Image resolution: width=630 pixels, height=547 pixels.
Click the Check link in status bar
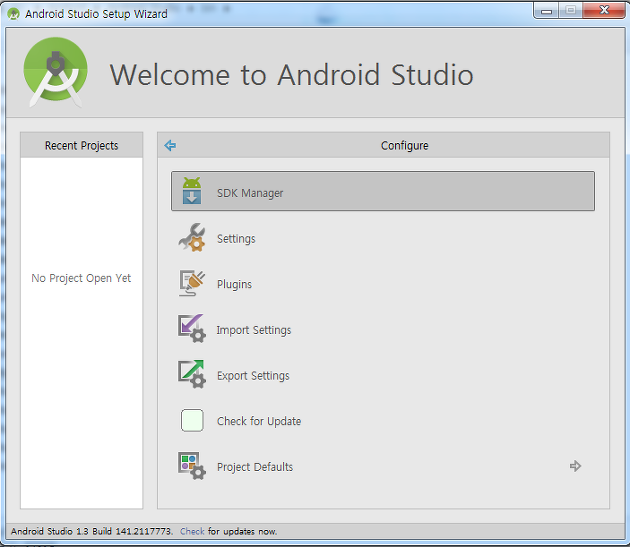pyautogui.click(x=192, y=531)
